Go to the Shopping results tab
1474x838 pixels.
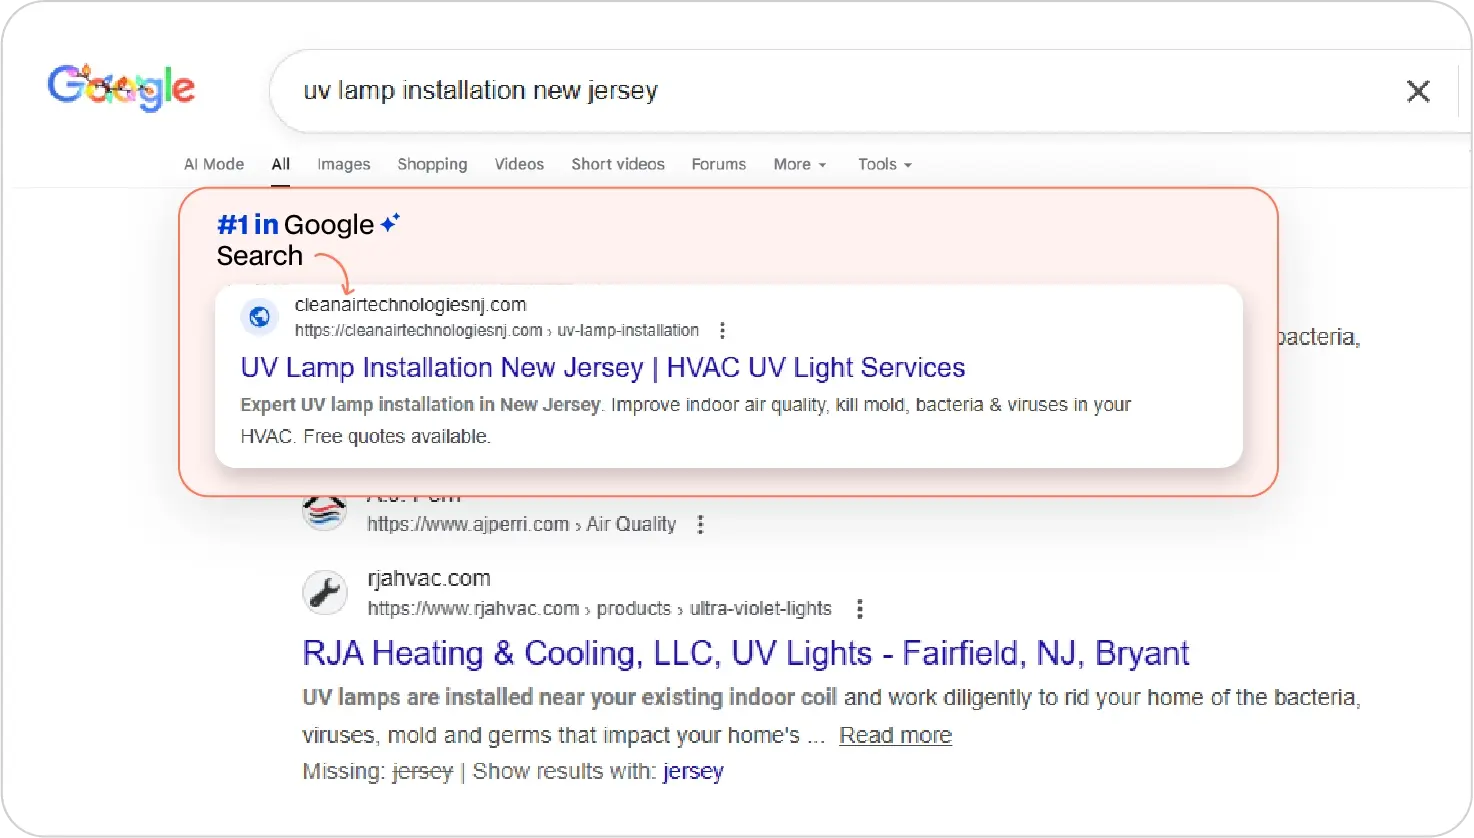tap(432, 164)
